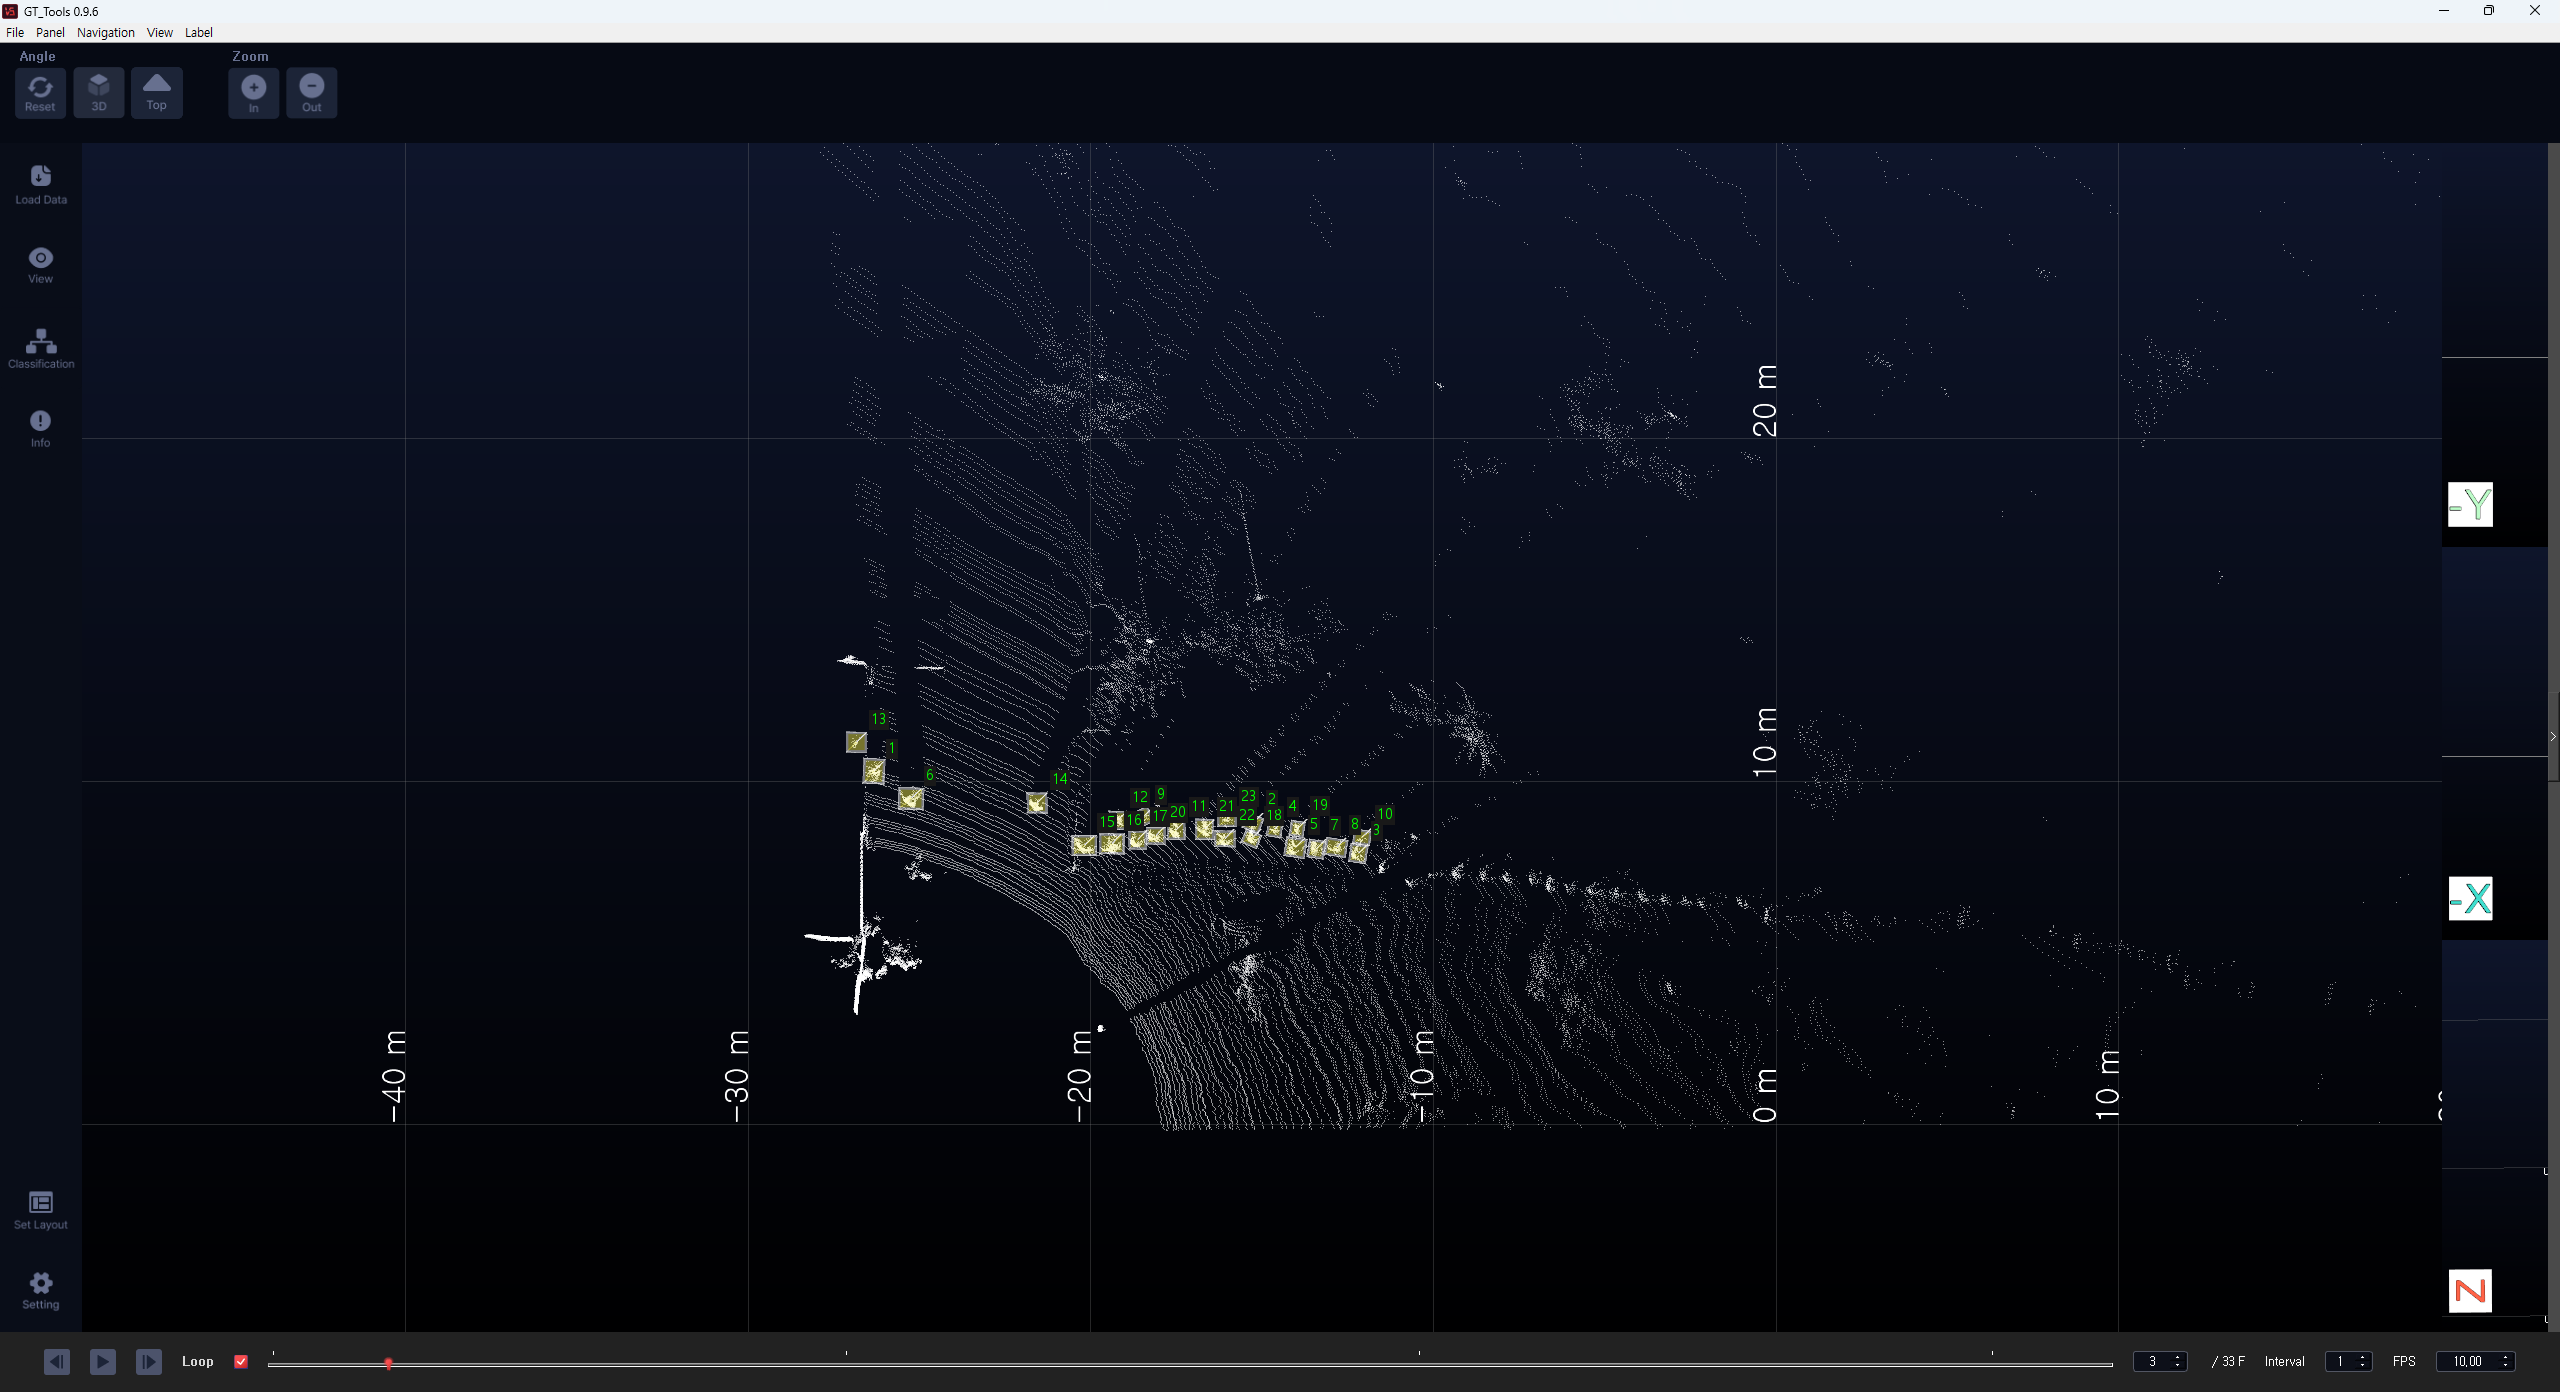Switch to 3D angle view

coord(98,92)
